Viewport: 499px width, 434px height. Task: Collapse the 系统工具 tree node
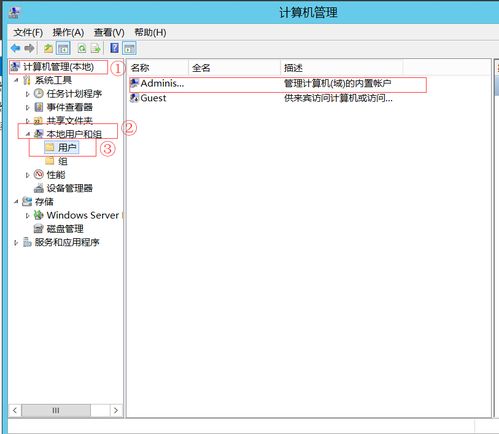tap(15, 80)
